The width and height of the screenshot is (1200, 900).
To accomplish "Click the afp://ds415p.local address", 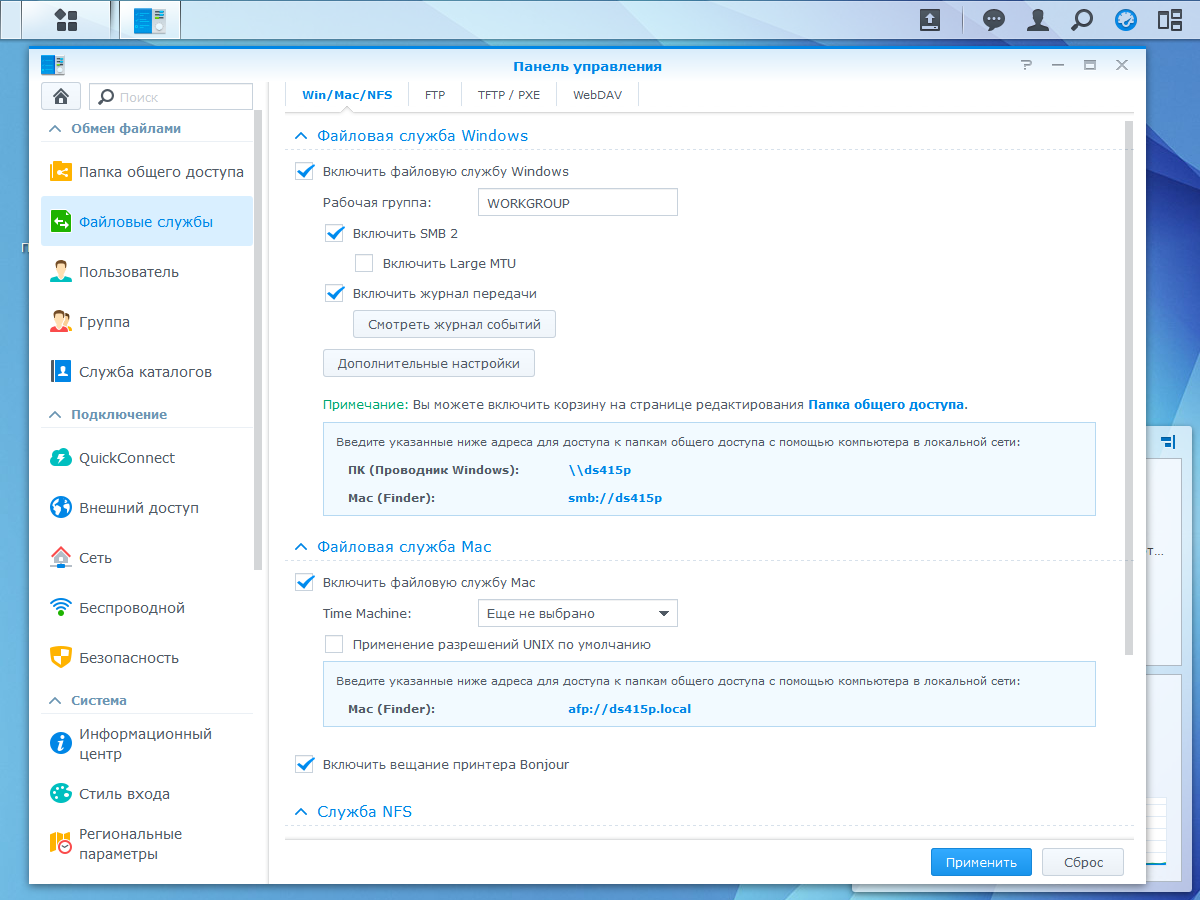I will (629, 709).
